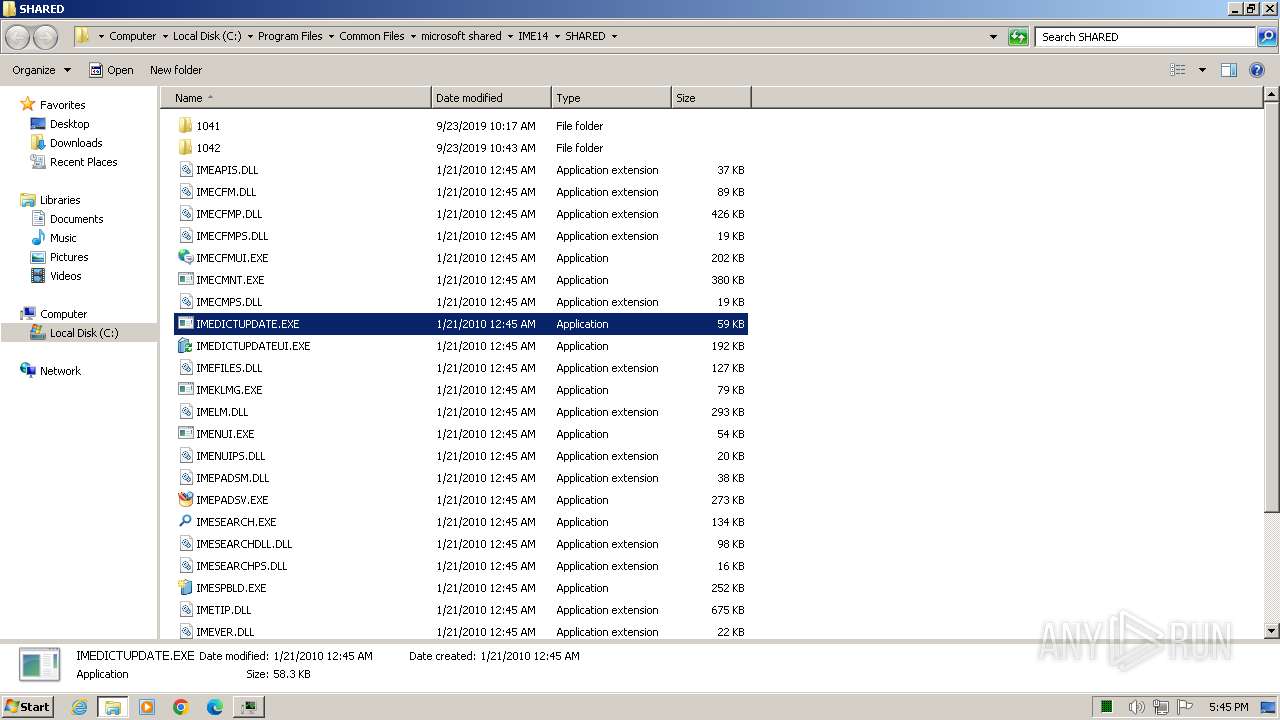Select the IMETIP.DLL file

click(x=461, y=610)
